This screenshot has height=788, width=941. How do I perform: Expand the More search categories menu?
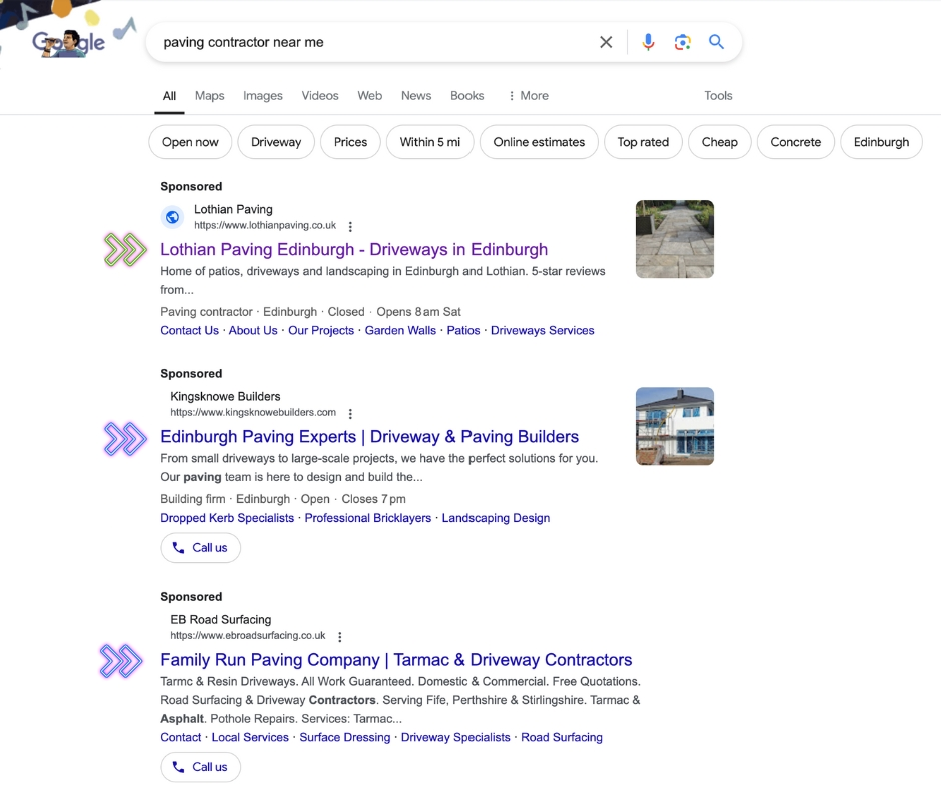point(528,96)
